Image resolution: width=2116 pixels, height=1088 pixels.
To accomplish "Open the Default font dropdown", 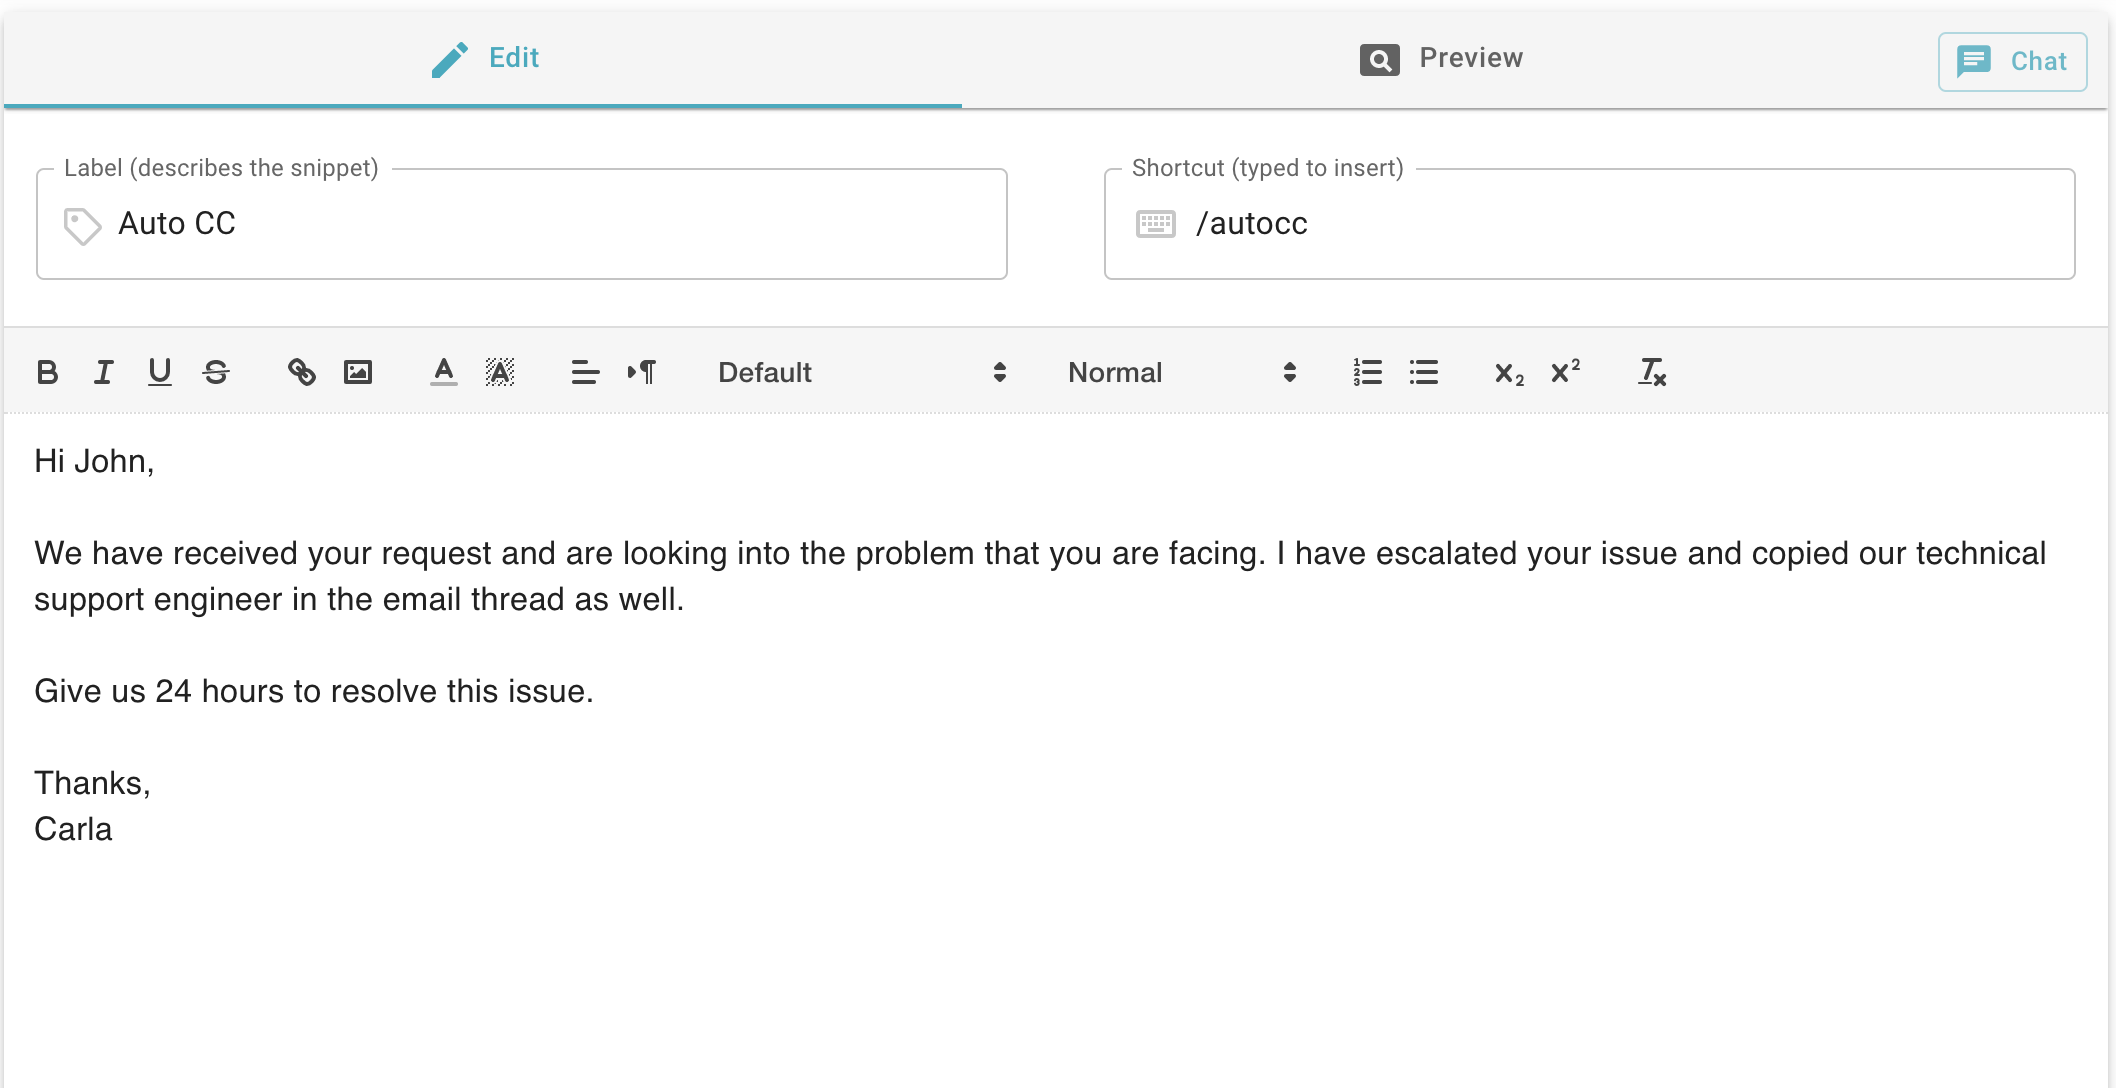I will click(x=862, y=373).
